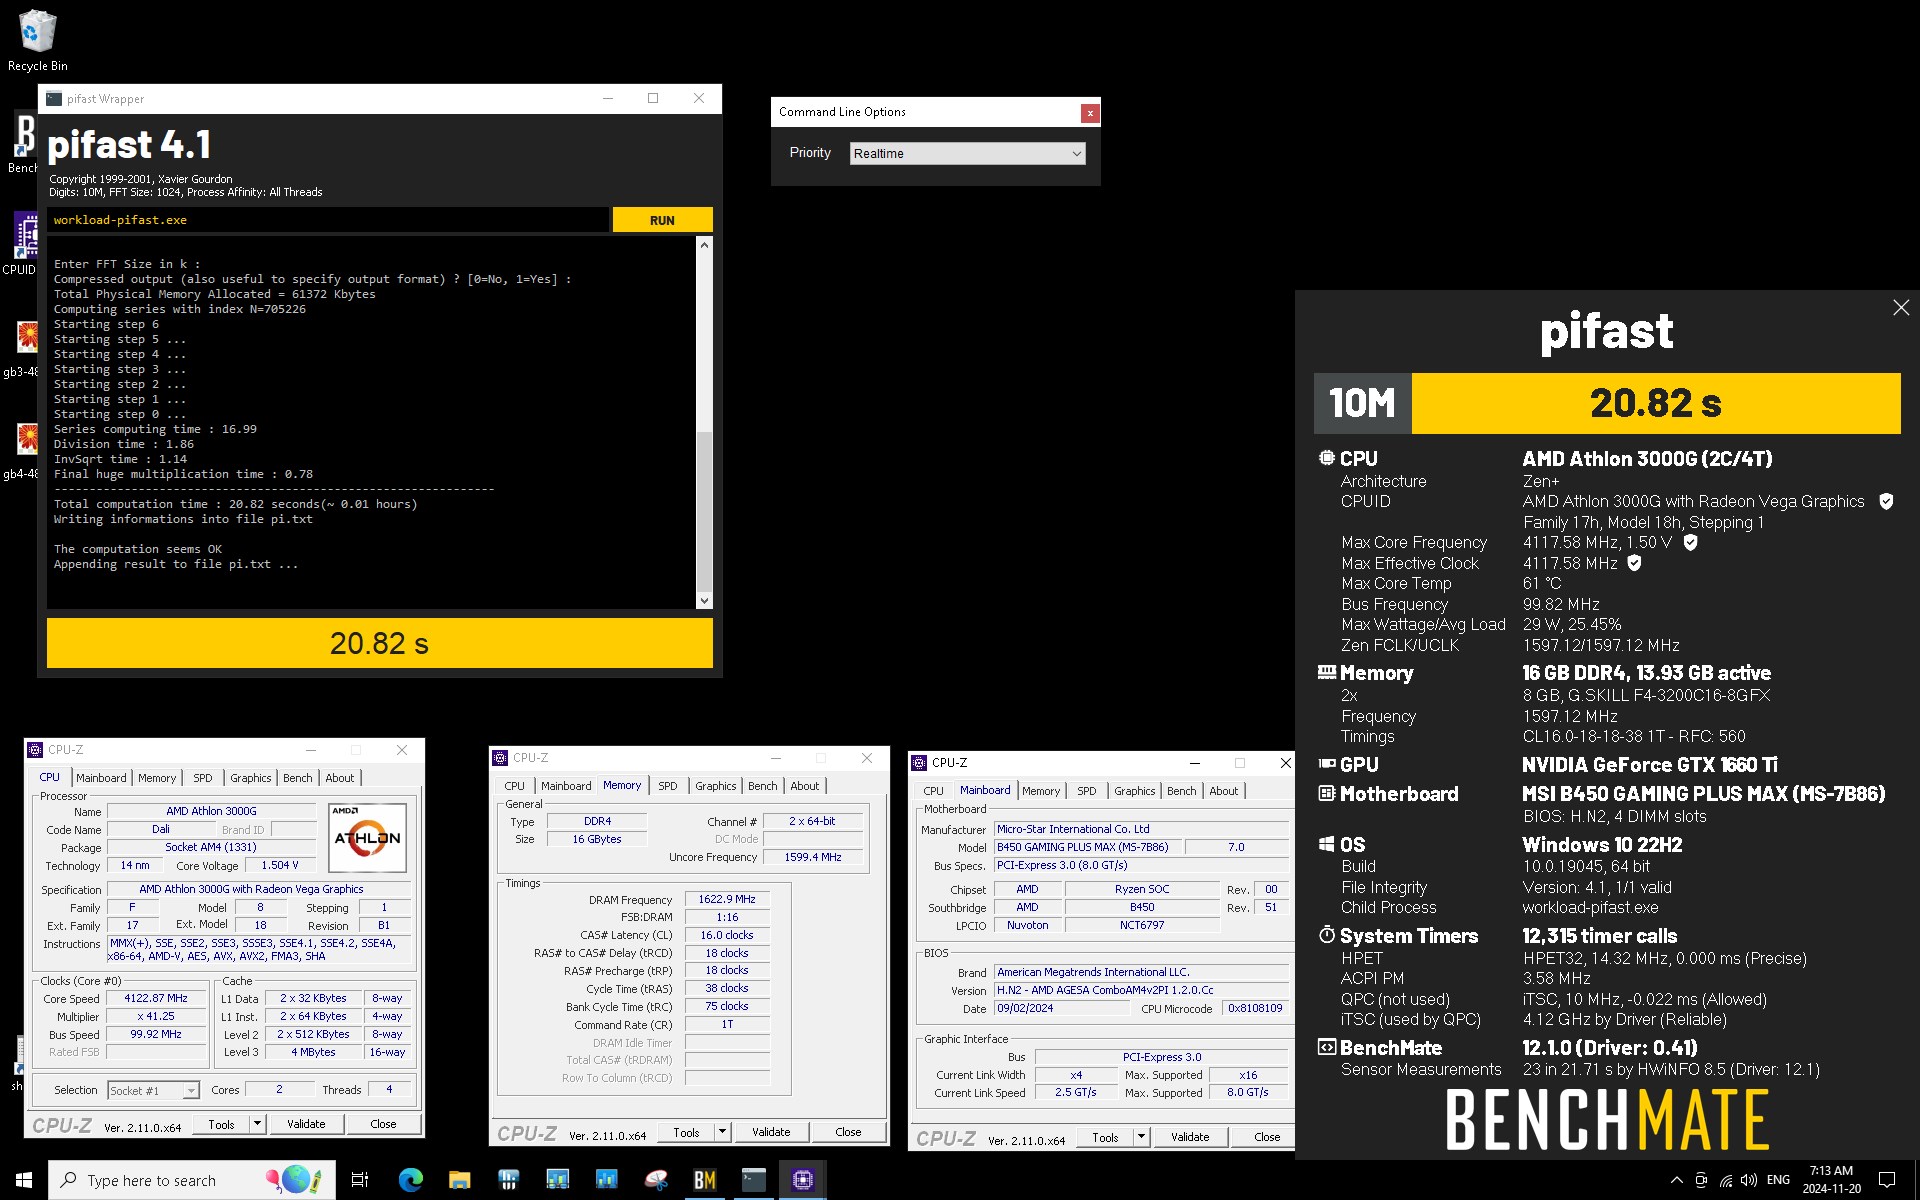Open the notification center icon

[x=1887, y=1180]
